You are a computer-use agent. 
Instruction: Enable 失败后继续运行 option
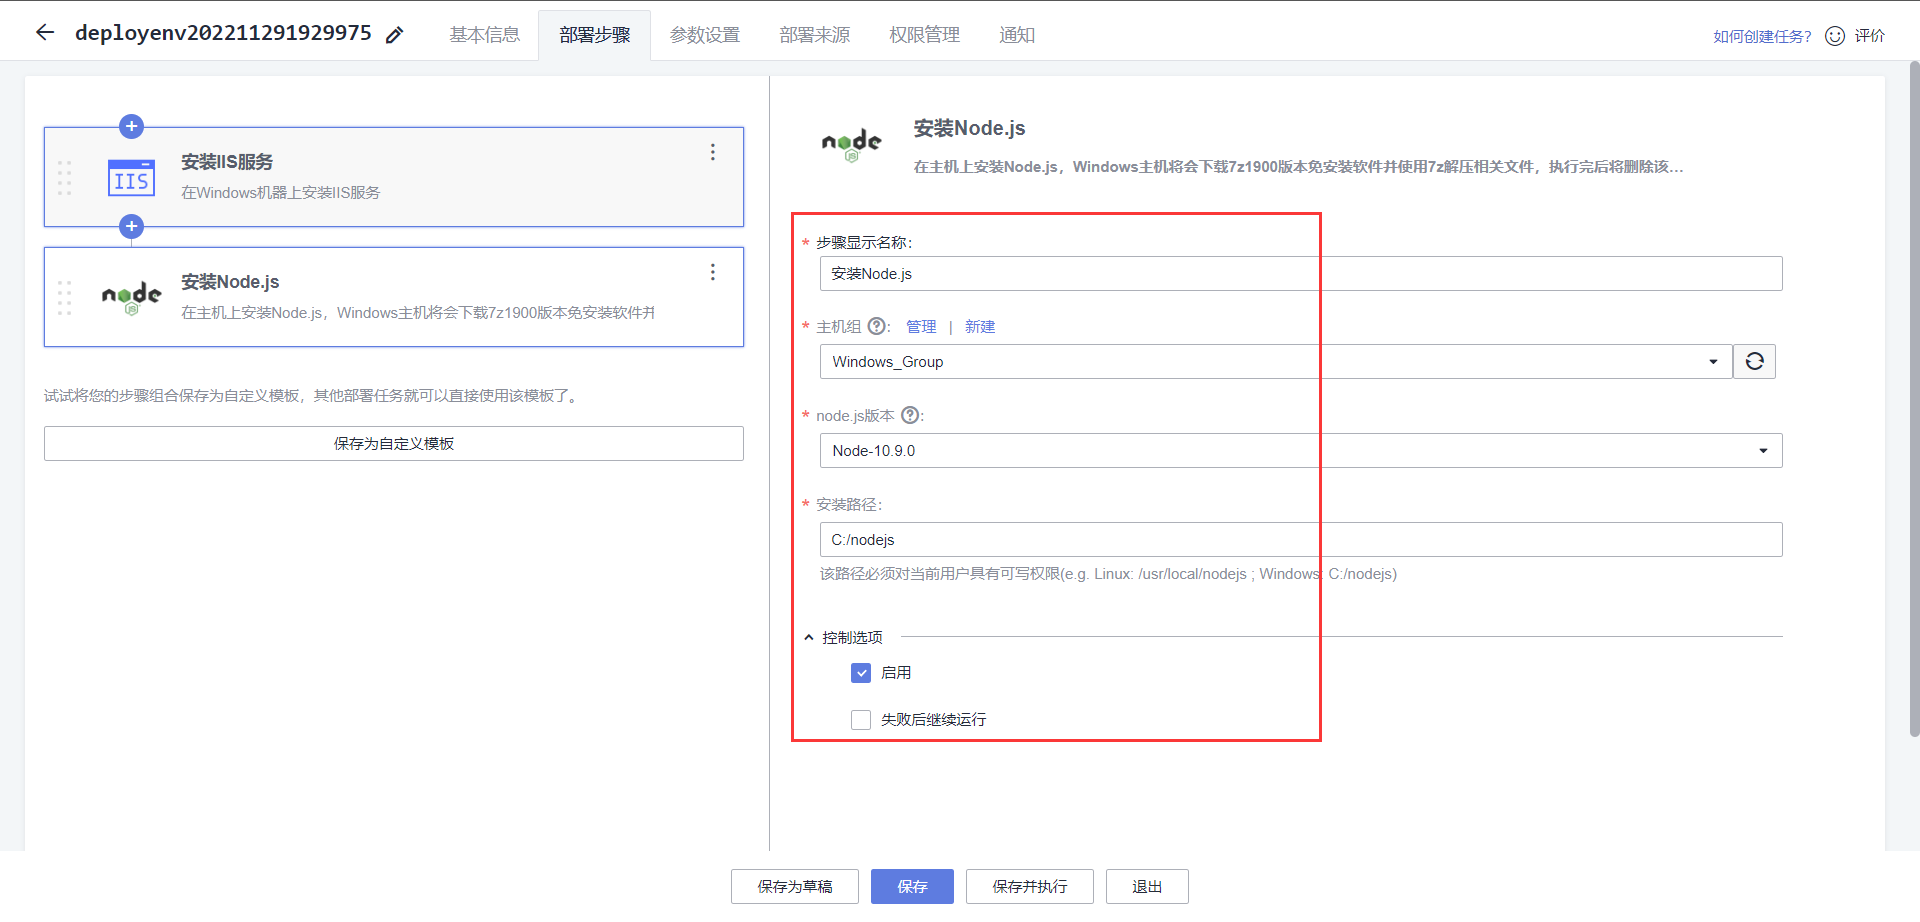(x=861, y=719)
